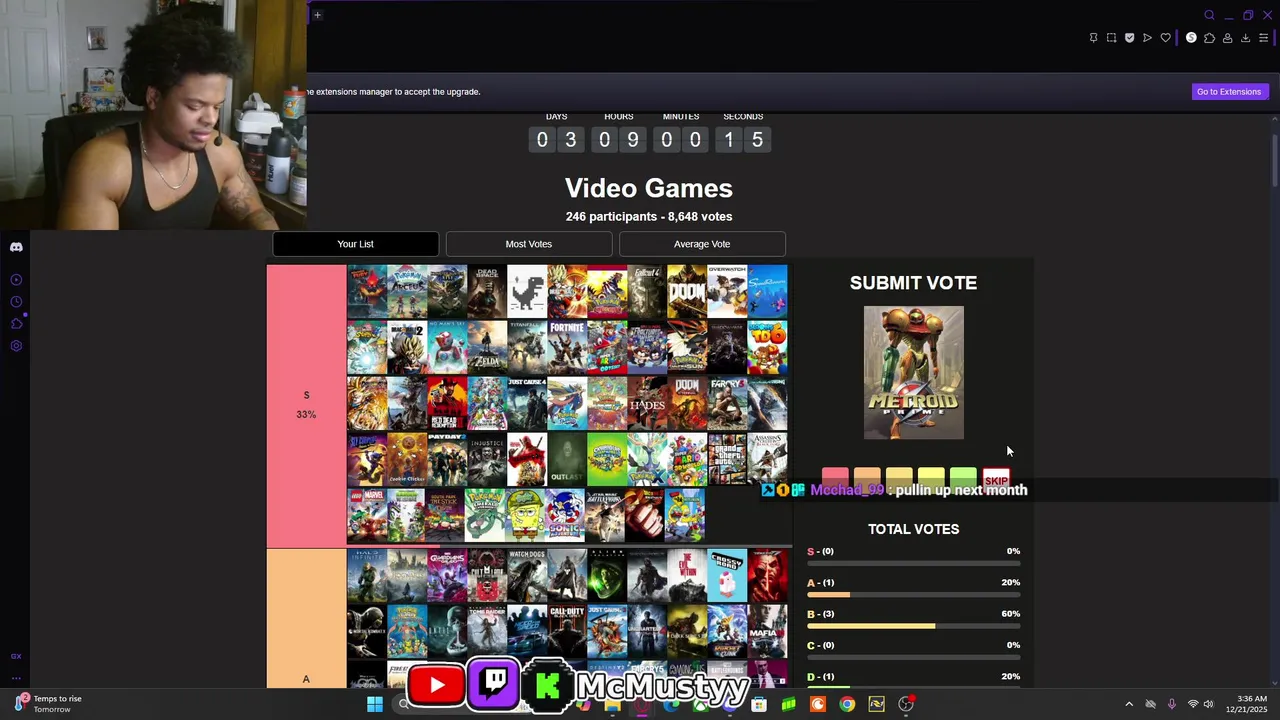This screenshot has height=720, width=1280.
Task: Click the white S extension icon
Action: click(1191, 38)
